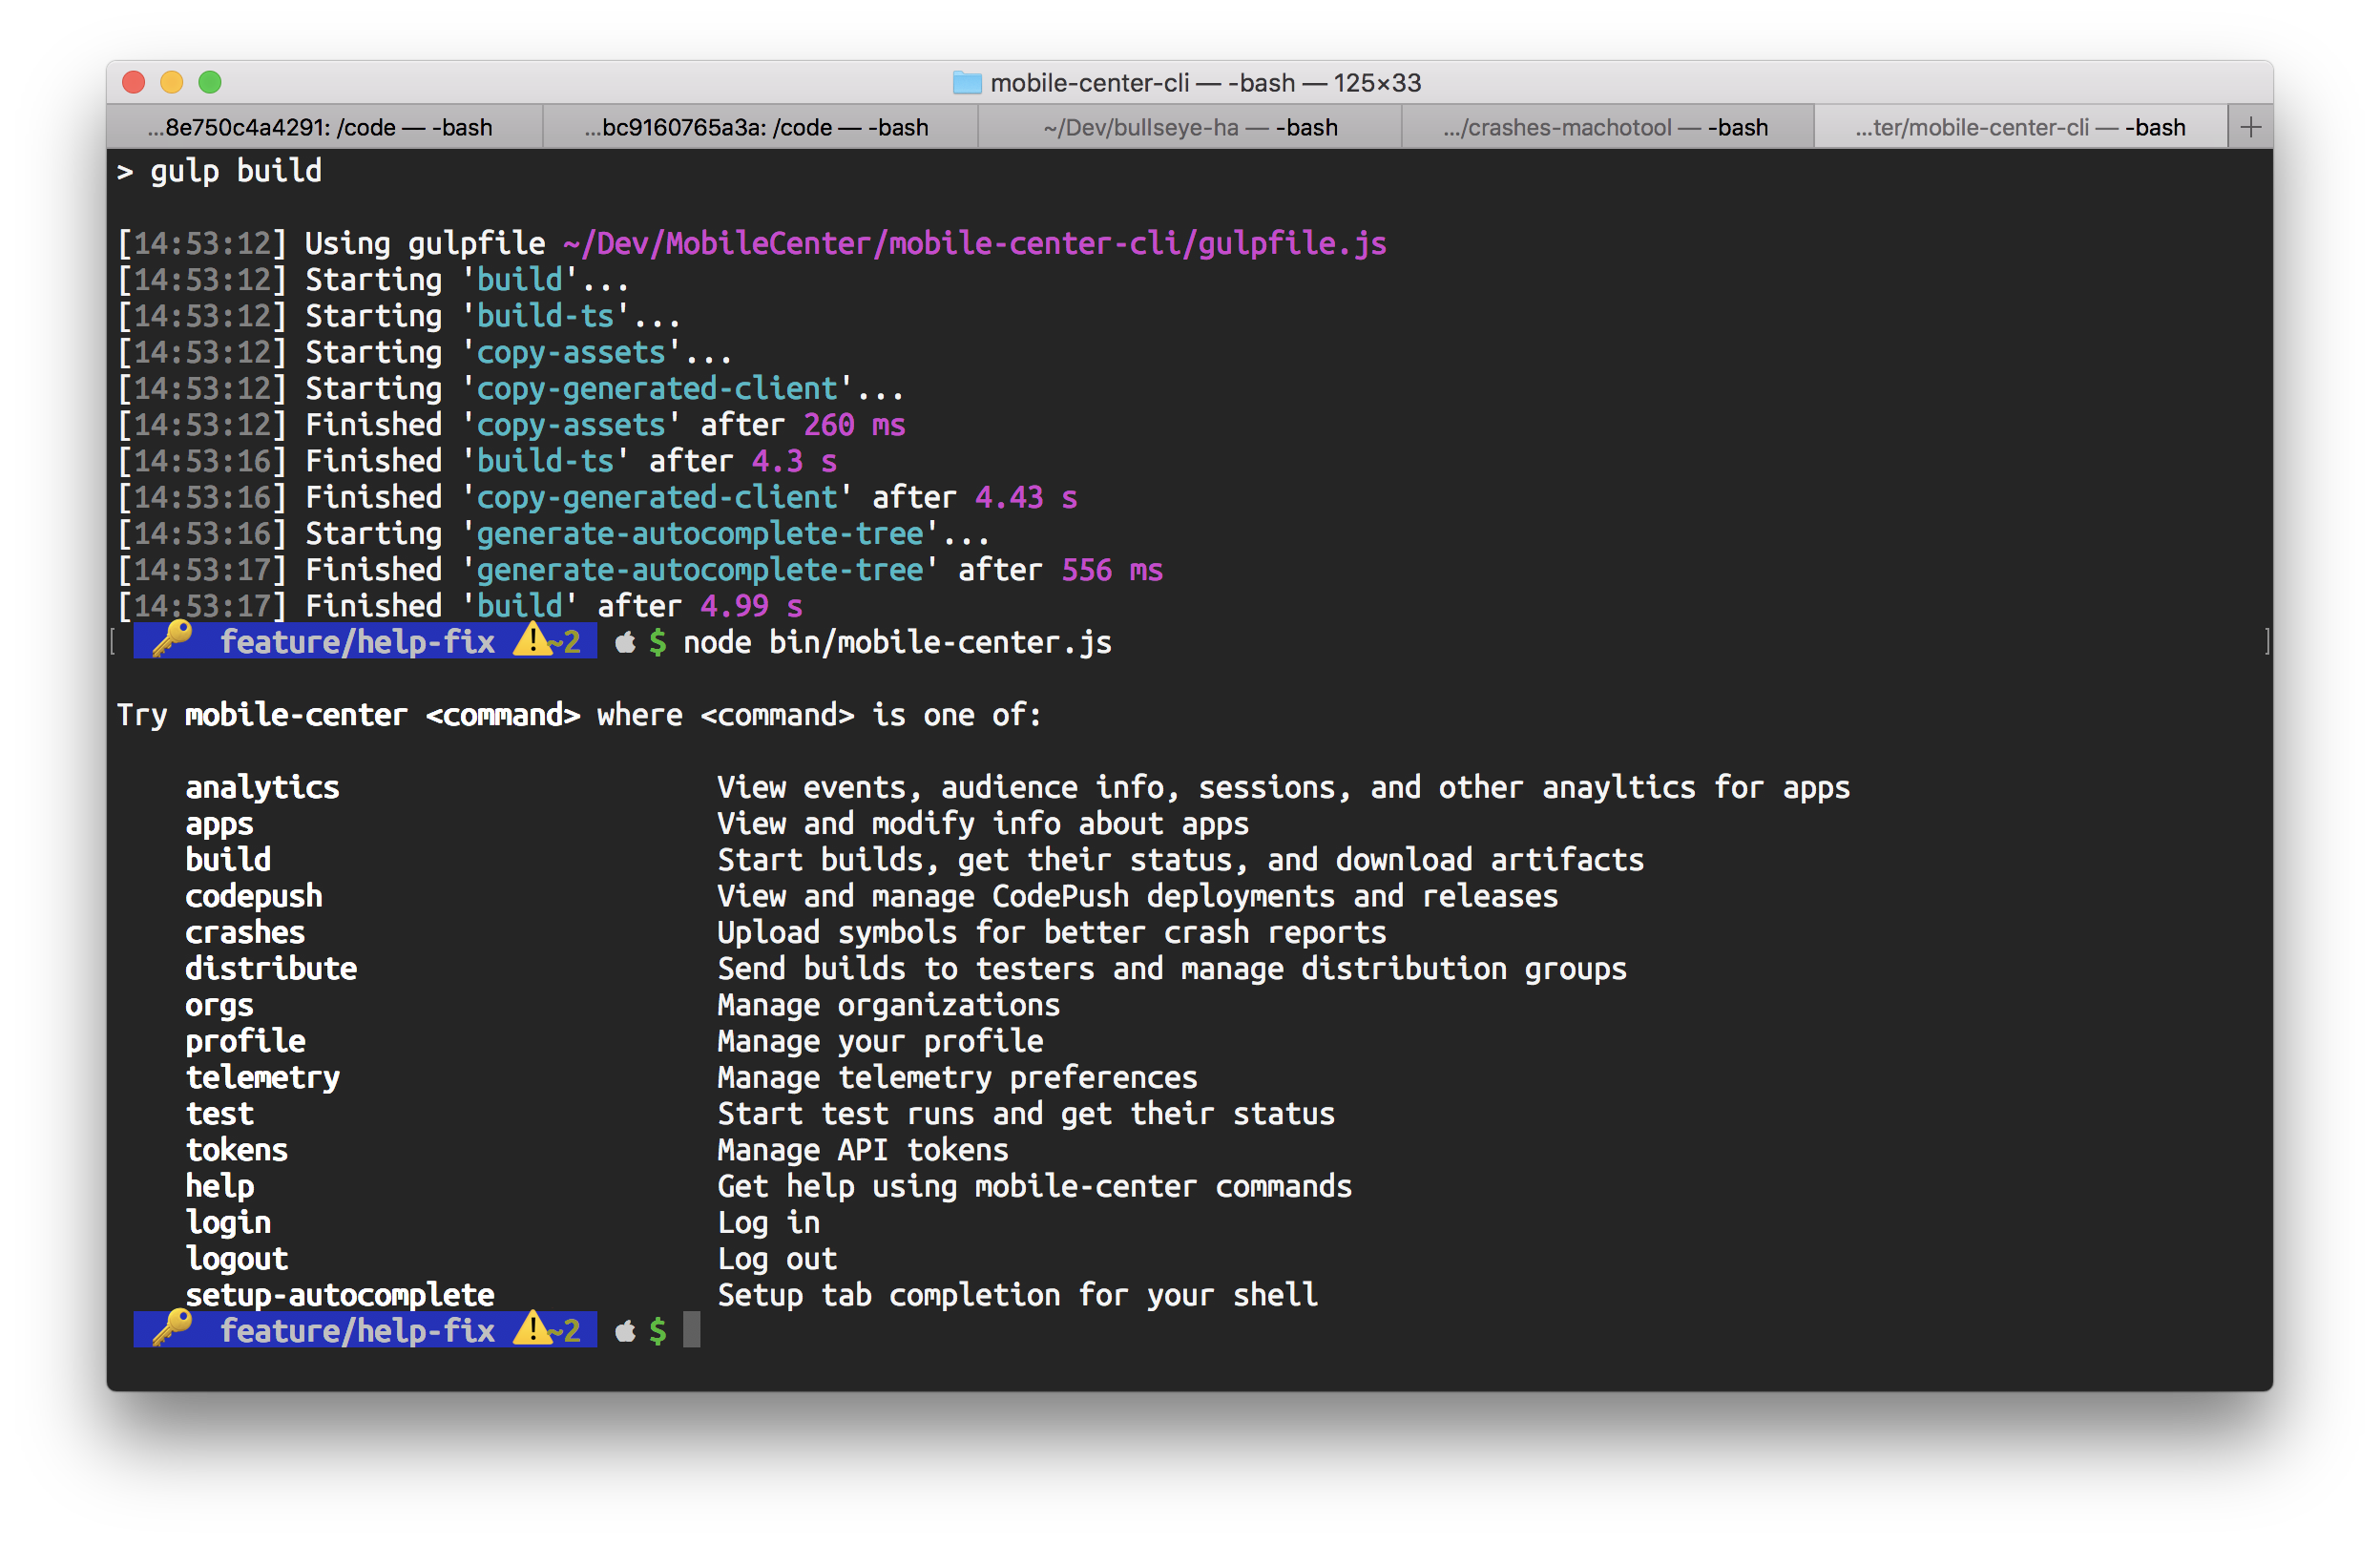
Task: Select the ...bc9160765a3a: /code tab
Action: tap(758, 127)
